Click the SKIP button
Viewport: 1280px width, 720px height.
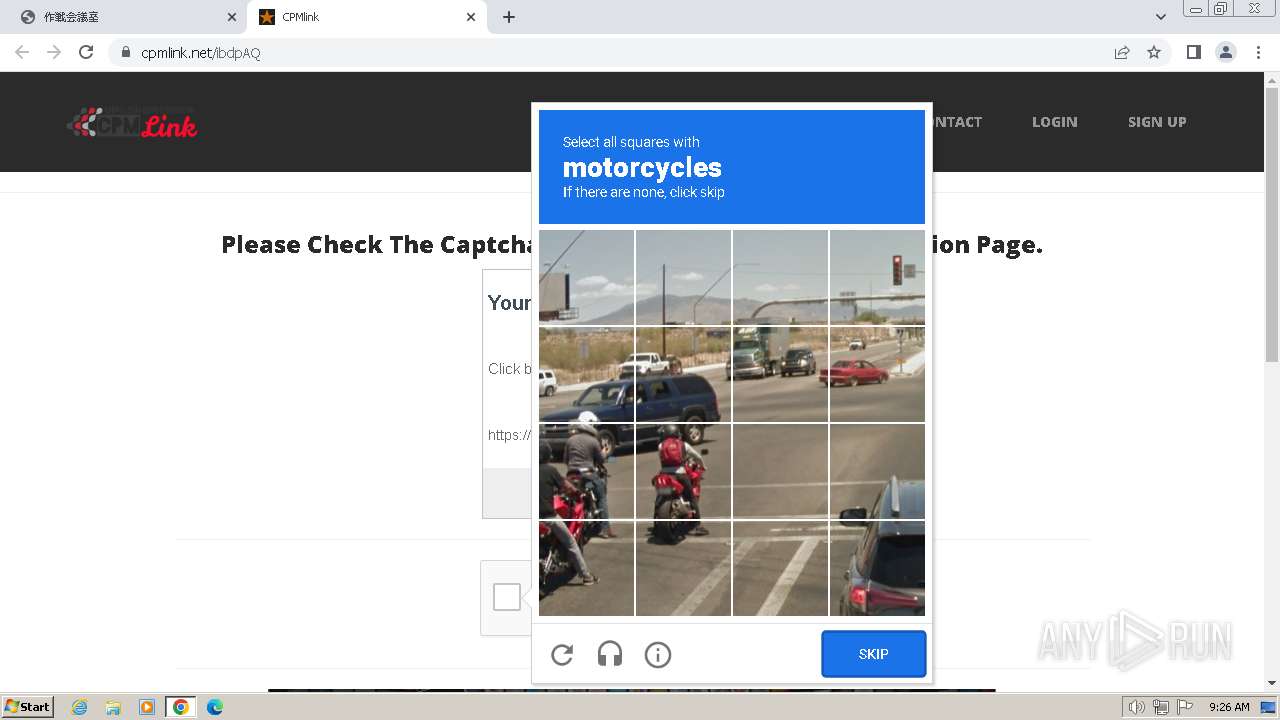[x=874, y=654]
